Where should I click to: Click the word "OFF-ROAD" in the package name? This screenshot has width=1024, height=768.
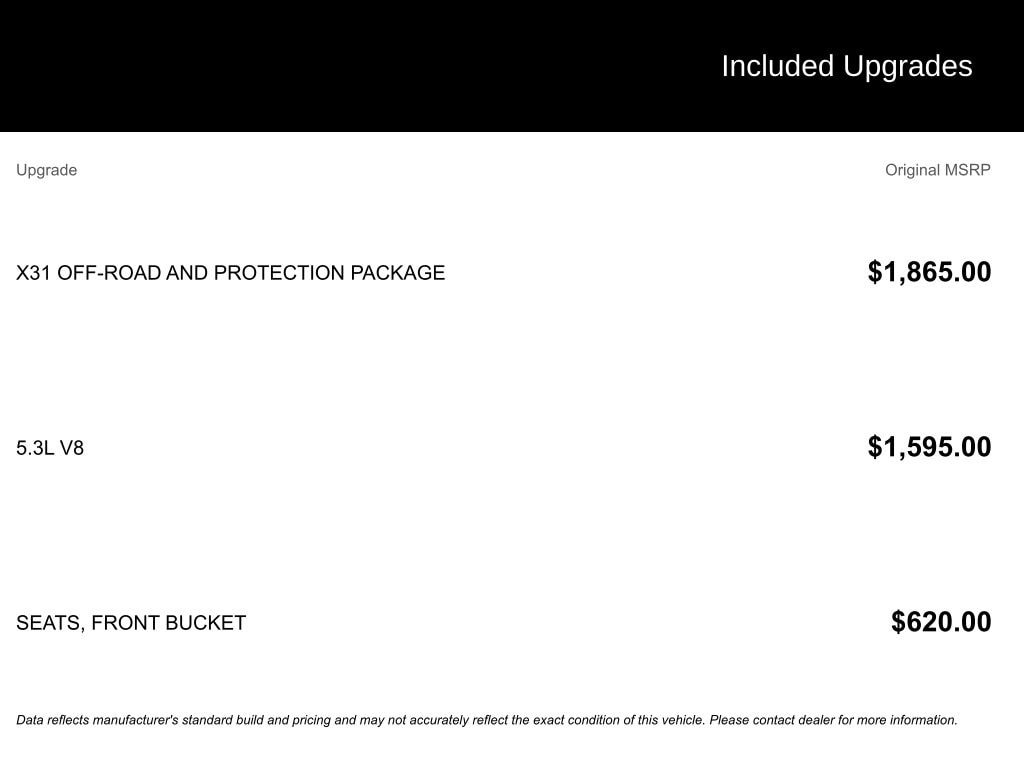[x=109, y=273]
